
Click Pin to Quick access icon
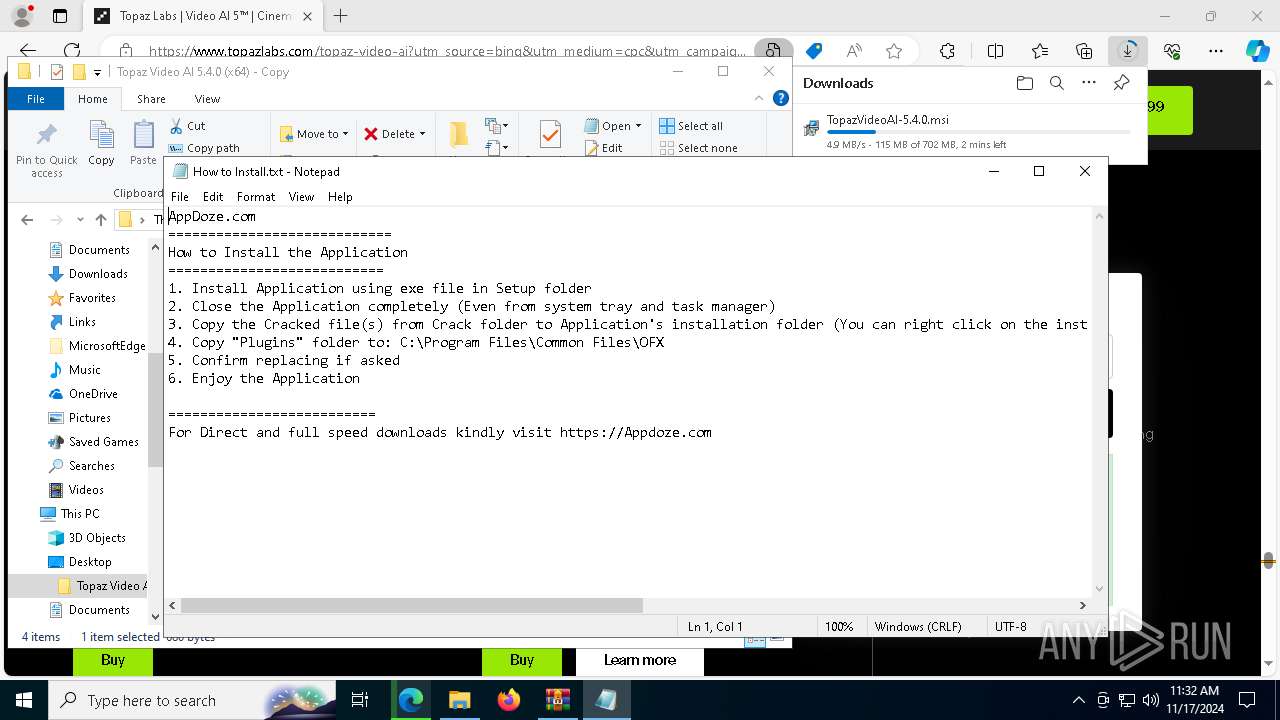[x=46, y=151]
